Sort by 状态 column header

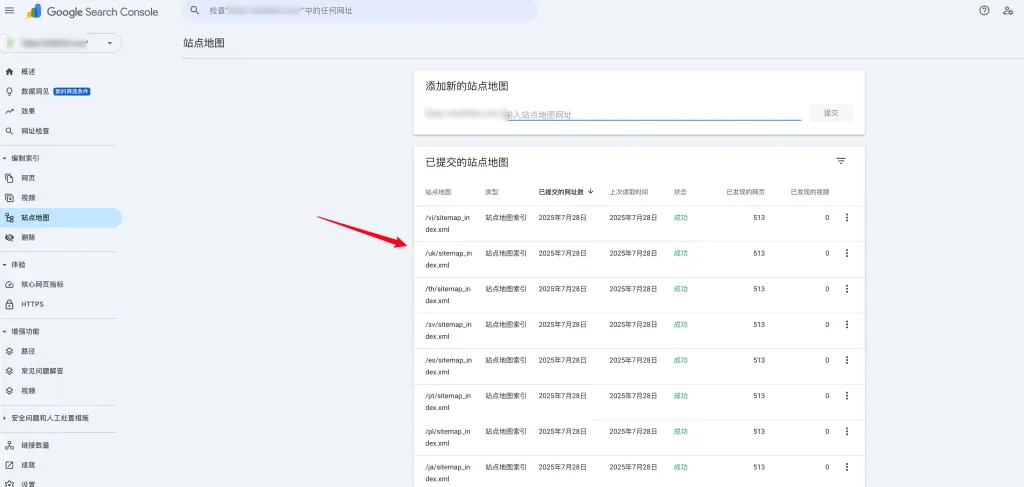(x=680, y=193)
